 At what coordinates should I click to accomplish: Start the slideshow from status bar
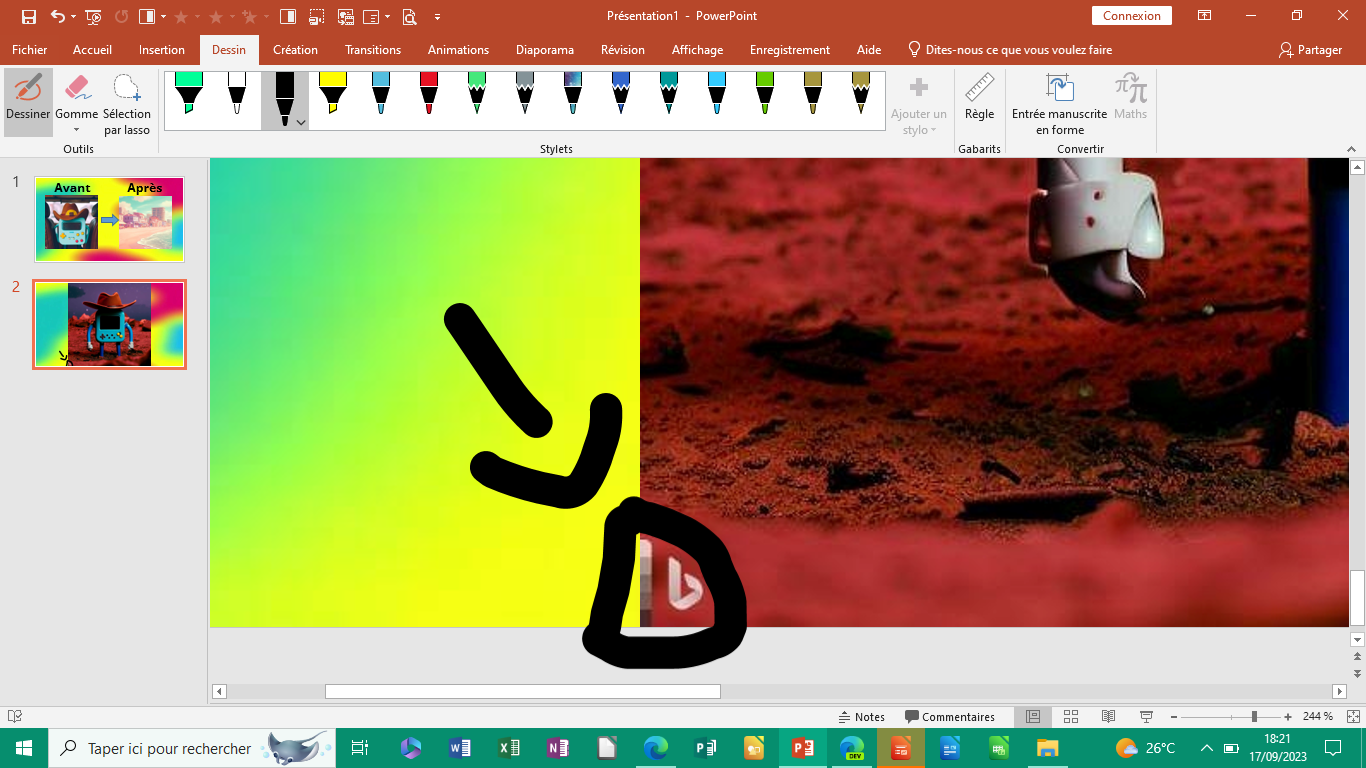pos(1146,717)
